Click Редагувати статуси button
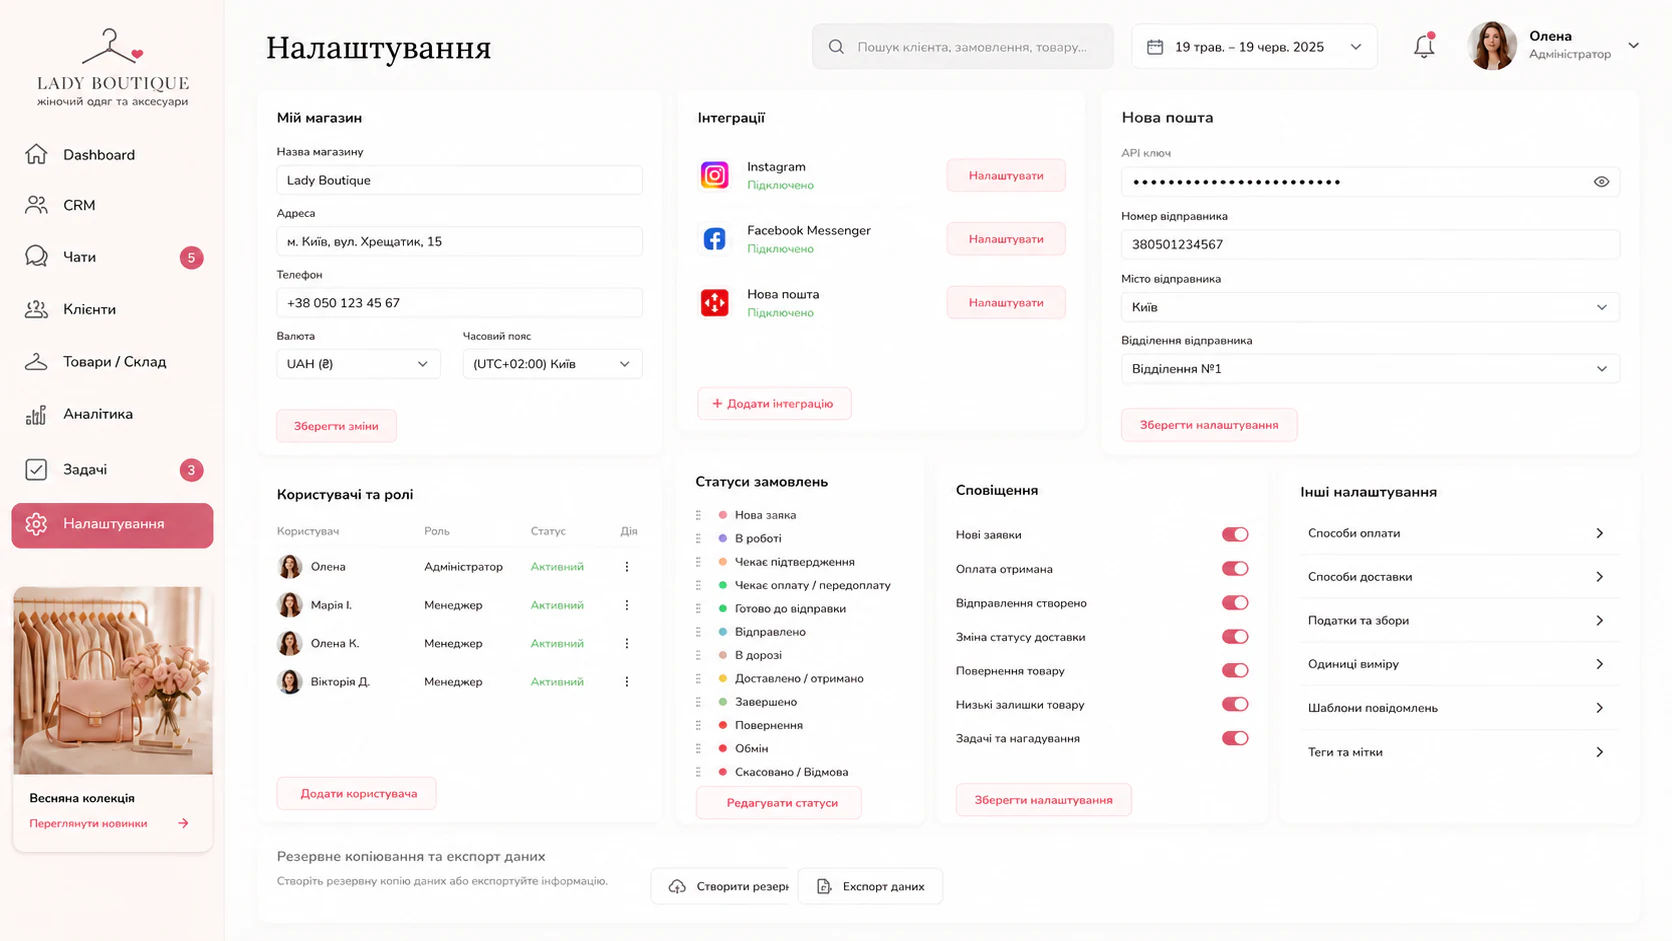 [779, 803]
